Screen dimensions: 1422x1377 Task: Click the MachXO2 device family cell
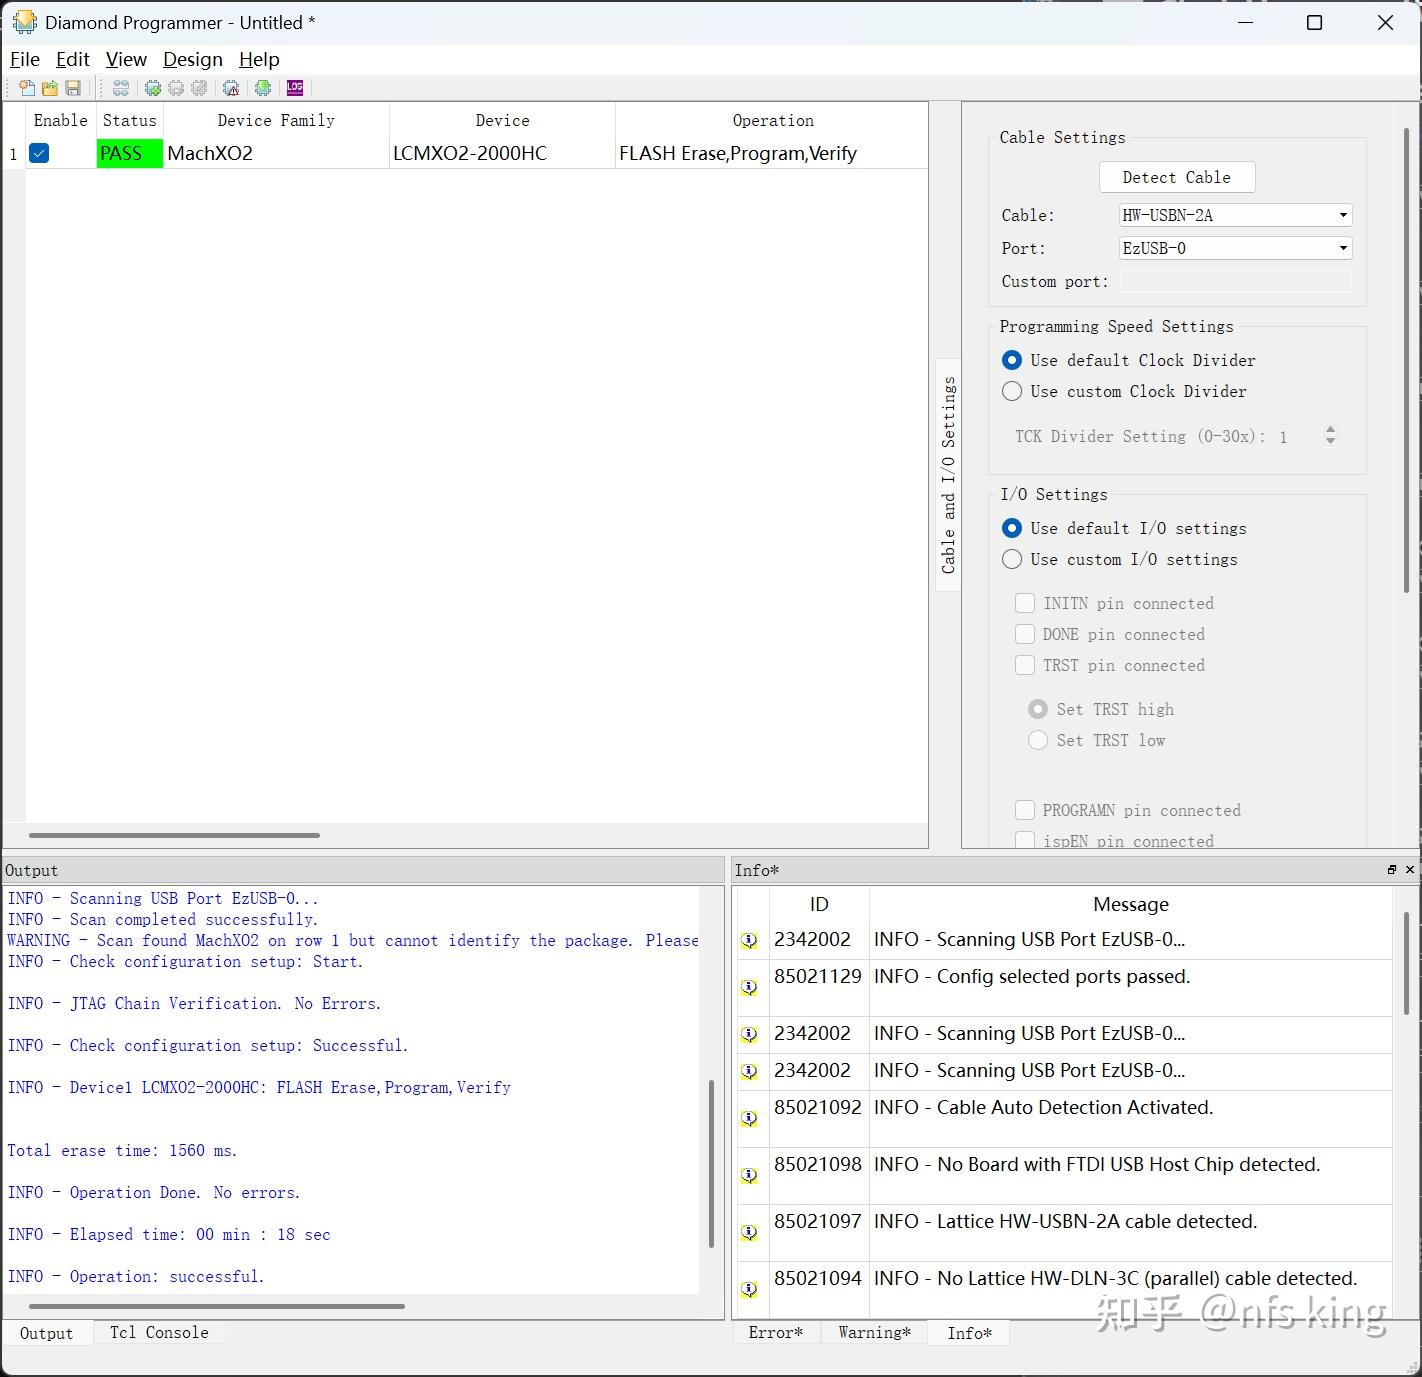[x=276, y=153]
